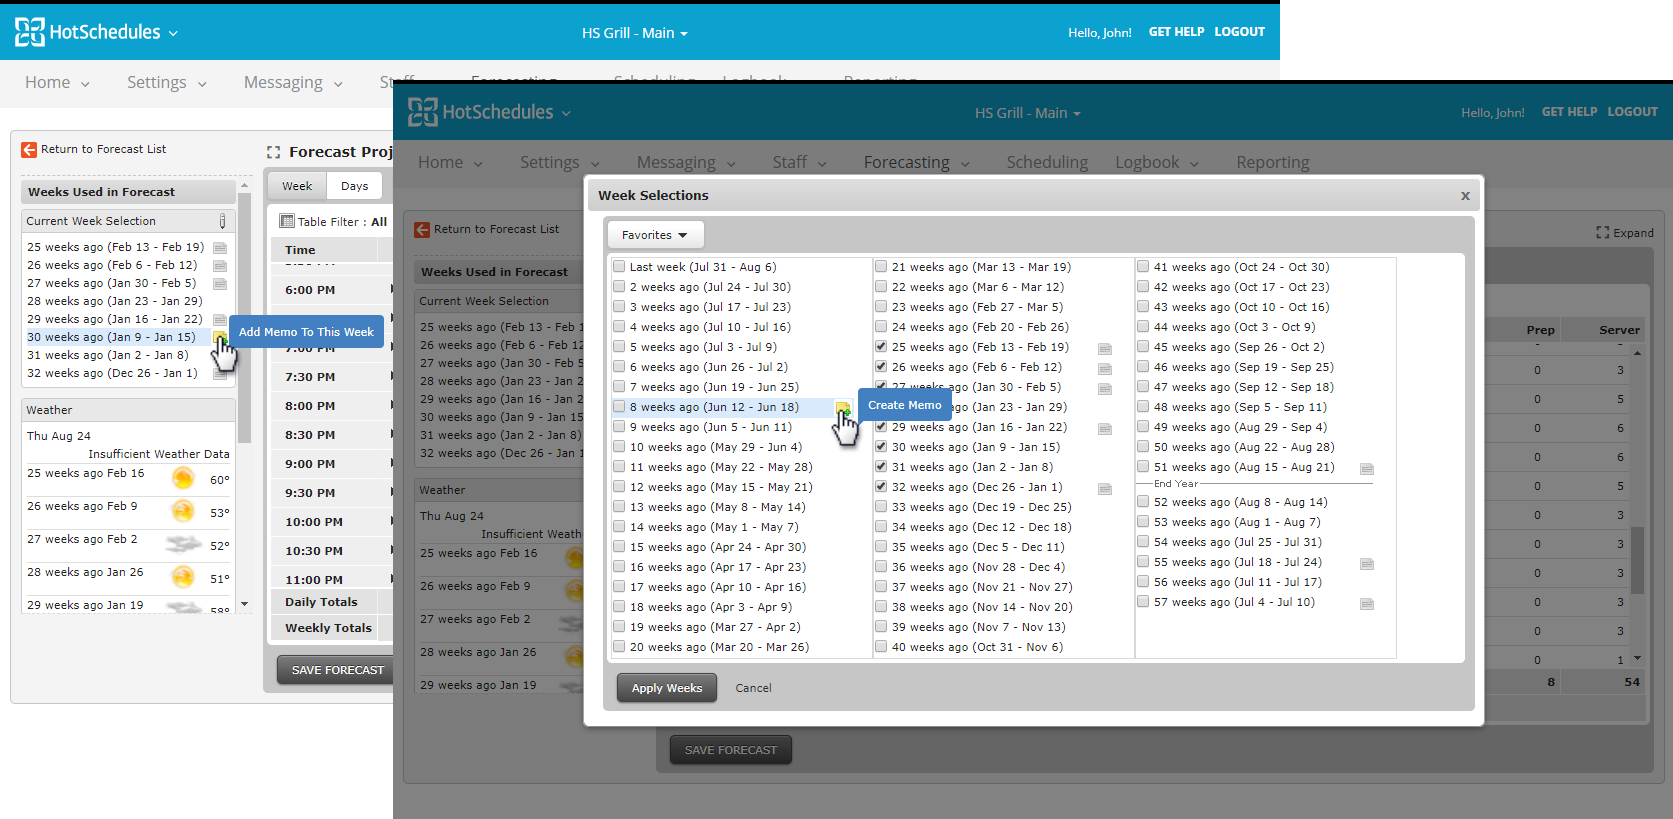Uncheck the 31 weeks ago (Jan 2 - Jan 8) checkbox
The height and width of the screenshot is (819, 1673).
coord(881,467)
